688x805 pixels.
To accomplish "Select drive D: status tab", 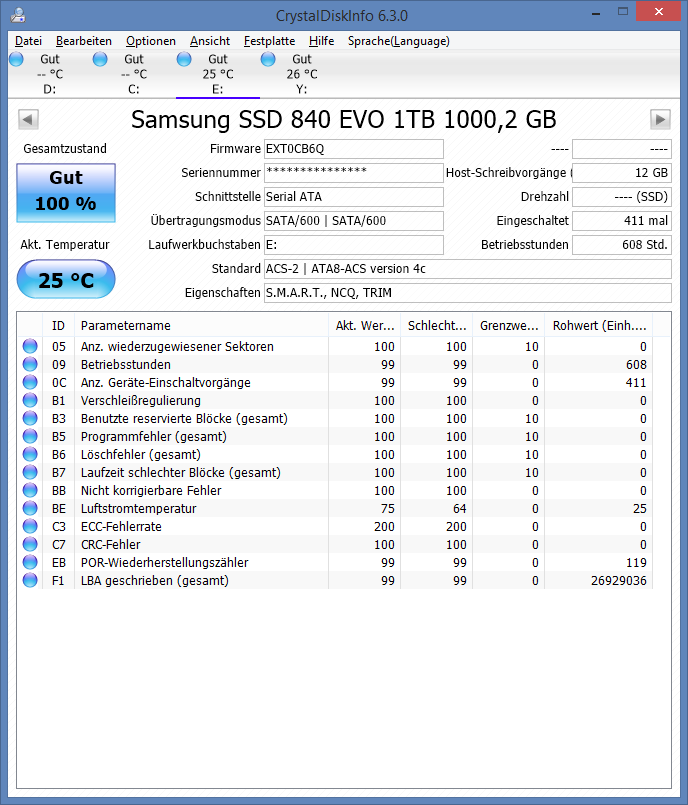I will click(x=50, y=74).
